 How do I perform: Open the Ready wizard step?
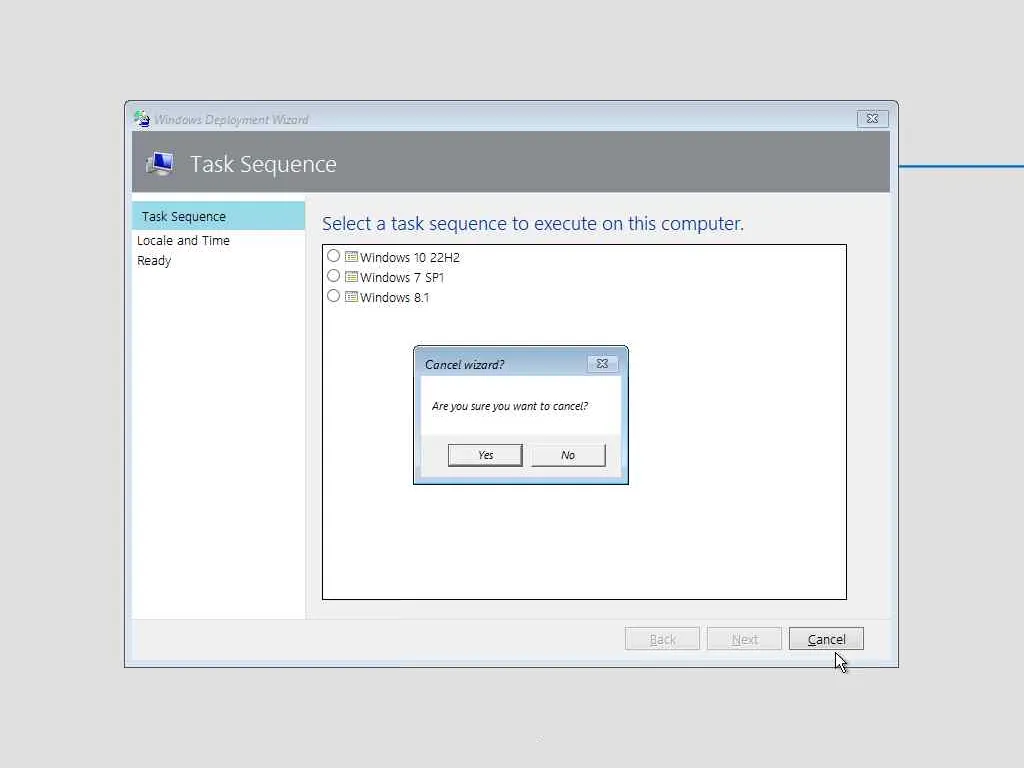tap(154, 261)
